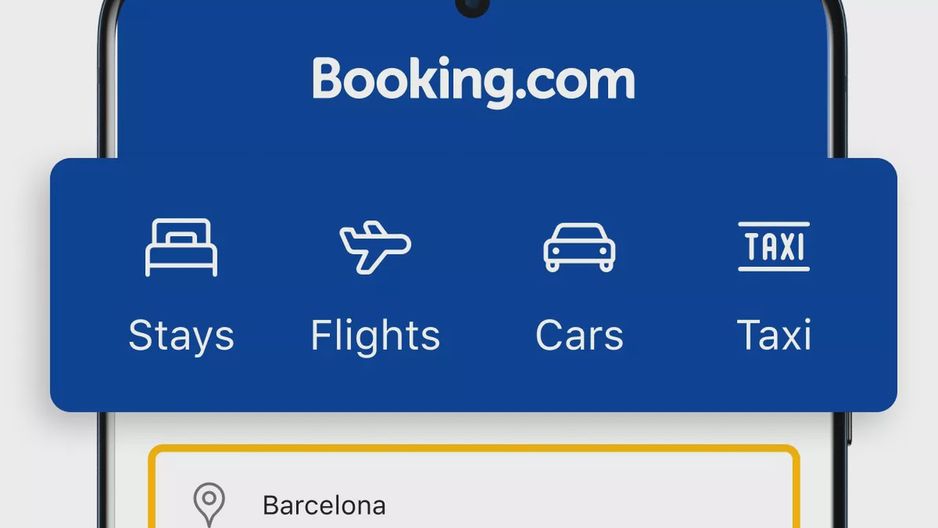This screenshot has width=938, height=528.
Task: Switch to the Flights tab label
Action: (375, 335)
